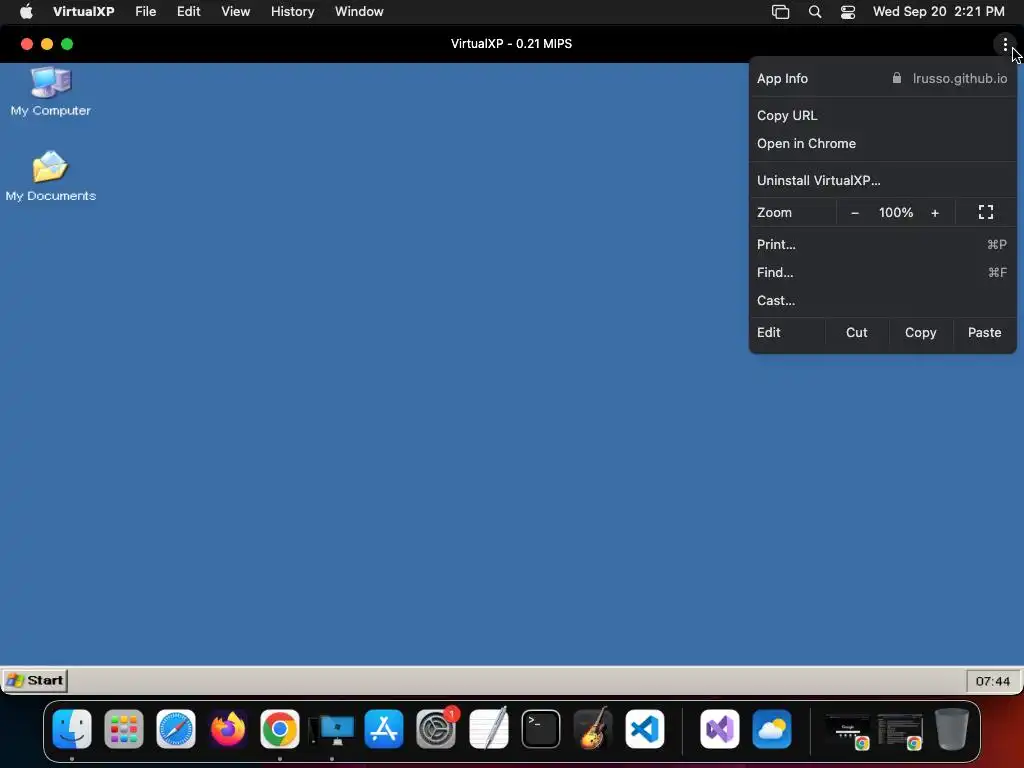Choose Find… from the menu
1024x768 pixels.
(x=883, y=272)
